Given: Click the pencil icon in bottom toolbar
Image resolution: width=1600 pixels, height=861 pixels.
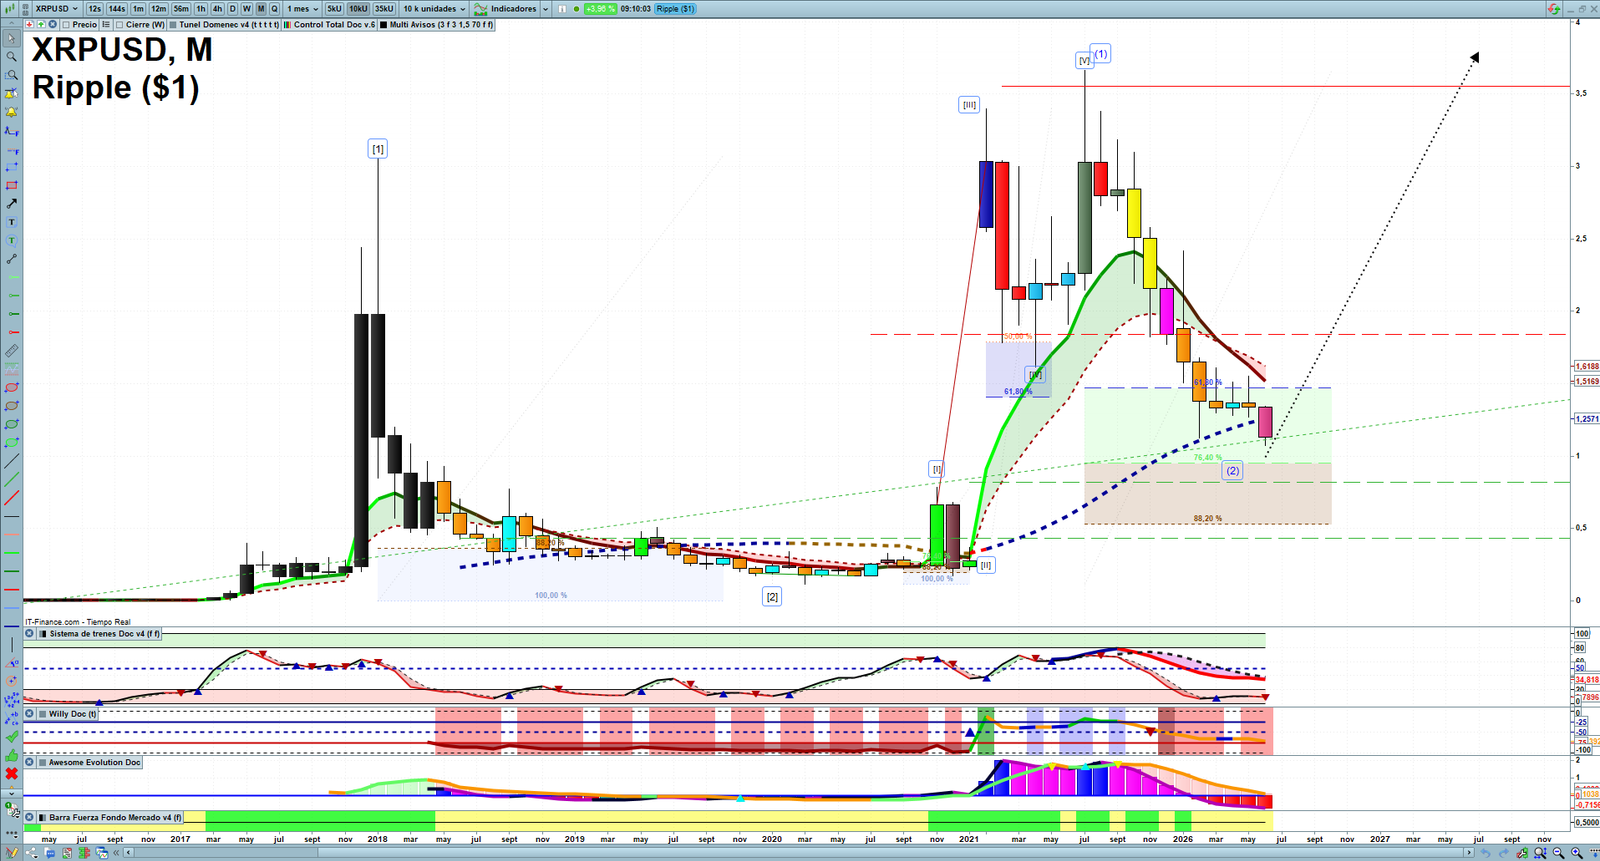Looking at the screenshot, I should 12,852.
